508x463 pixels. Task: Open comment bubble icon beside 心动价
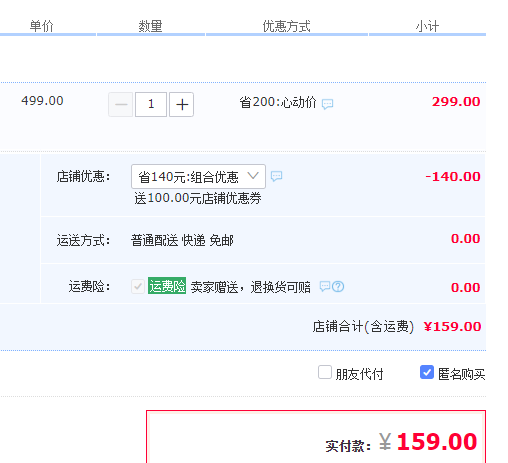point(327,104)
